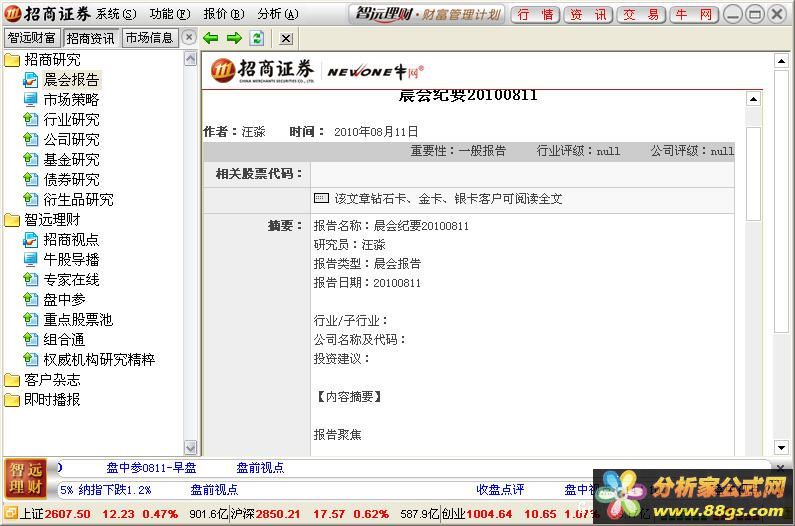Click the 智远理财 logo at bottom left
Image resolution: width=795 pixels, height=526 pixels.
point(25,478)
